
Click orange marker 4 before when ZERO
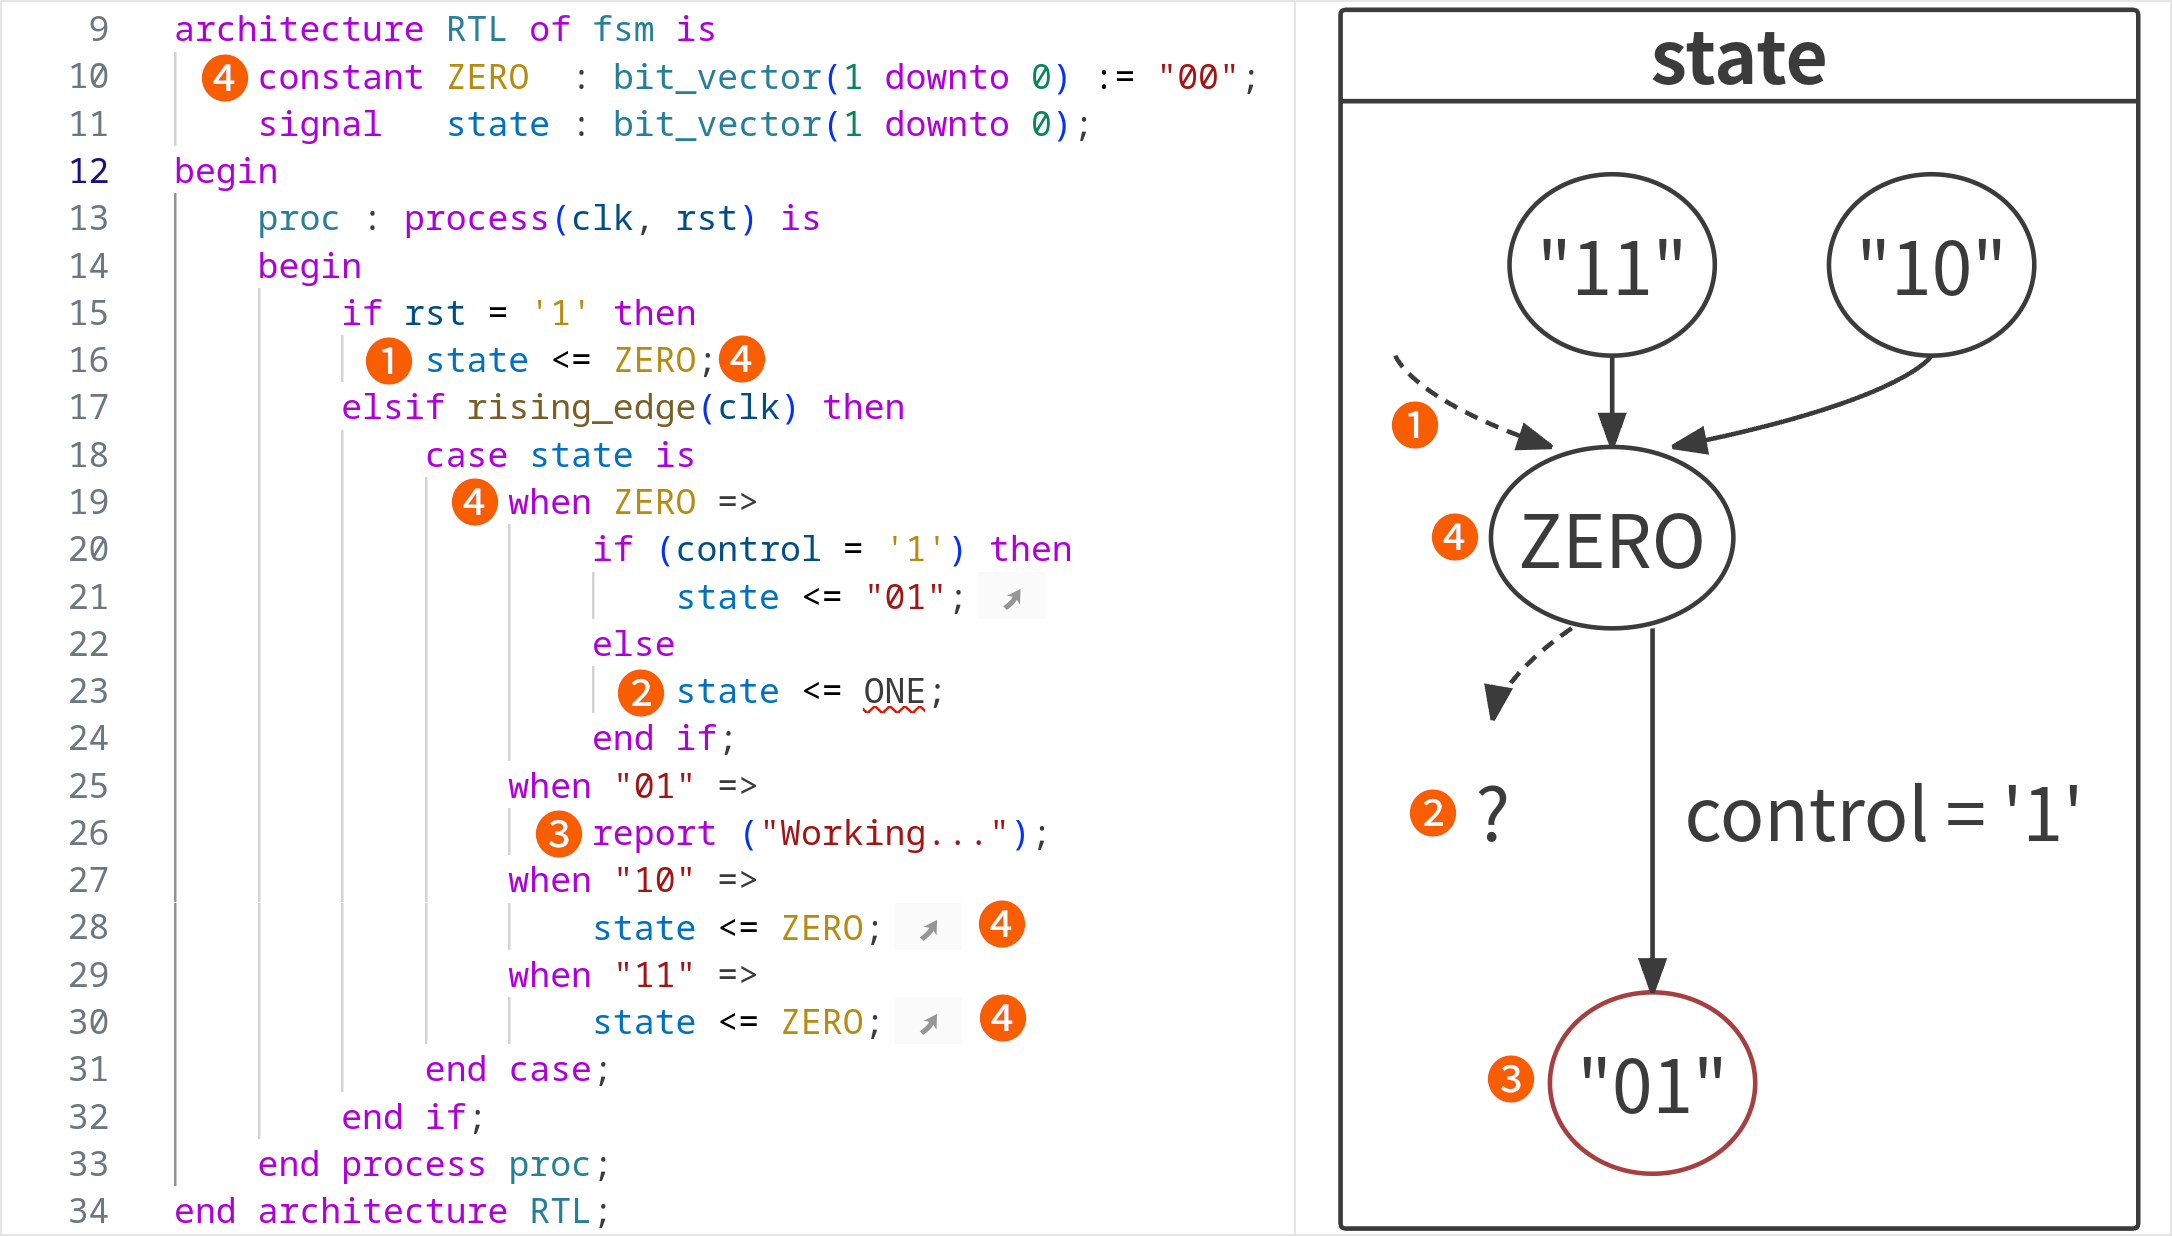click(x=474, y=502)
